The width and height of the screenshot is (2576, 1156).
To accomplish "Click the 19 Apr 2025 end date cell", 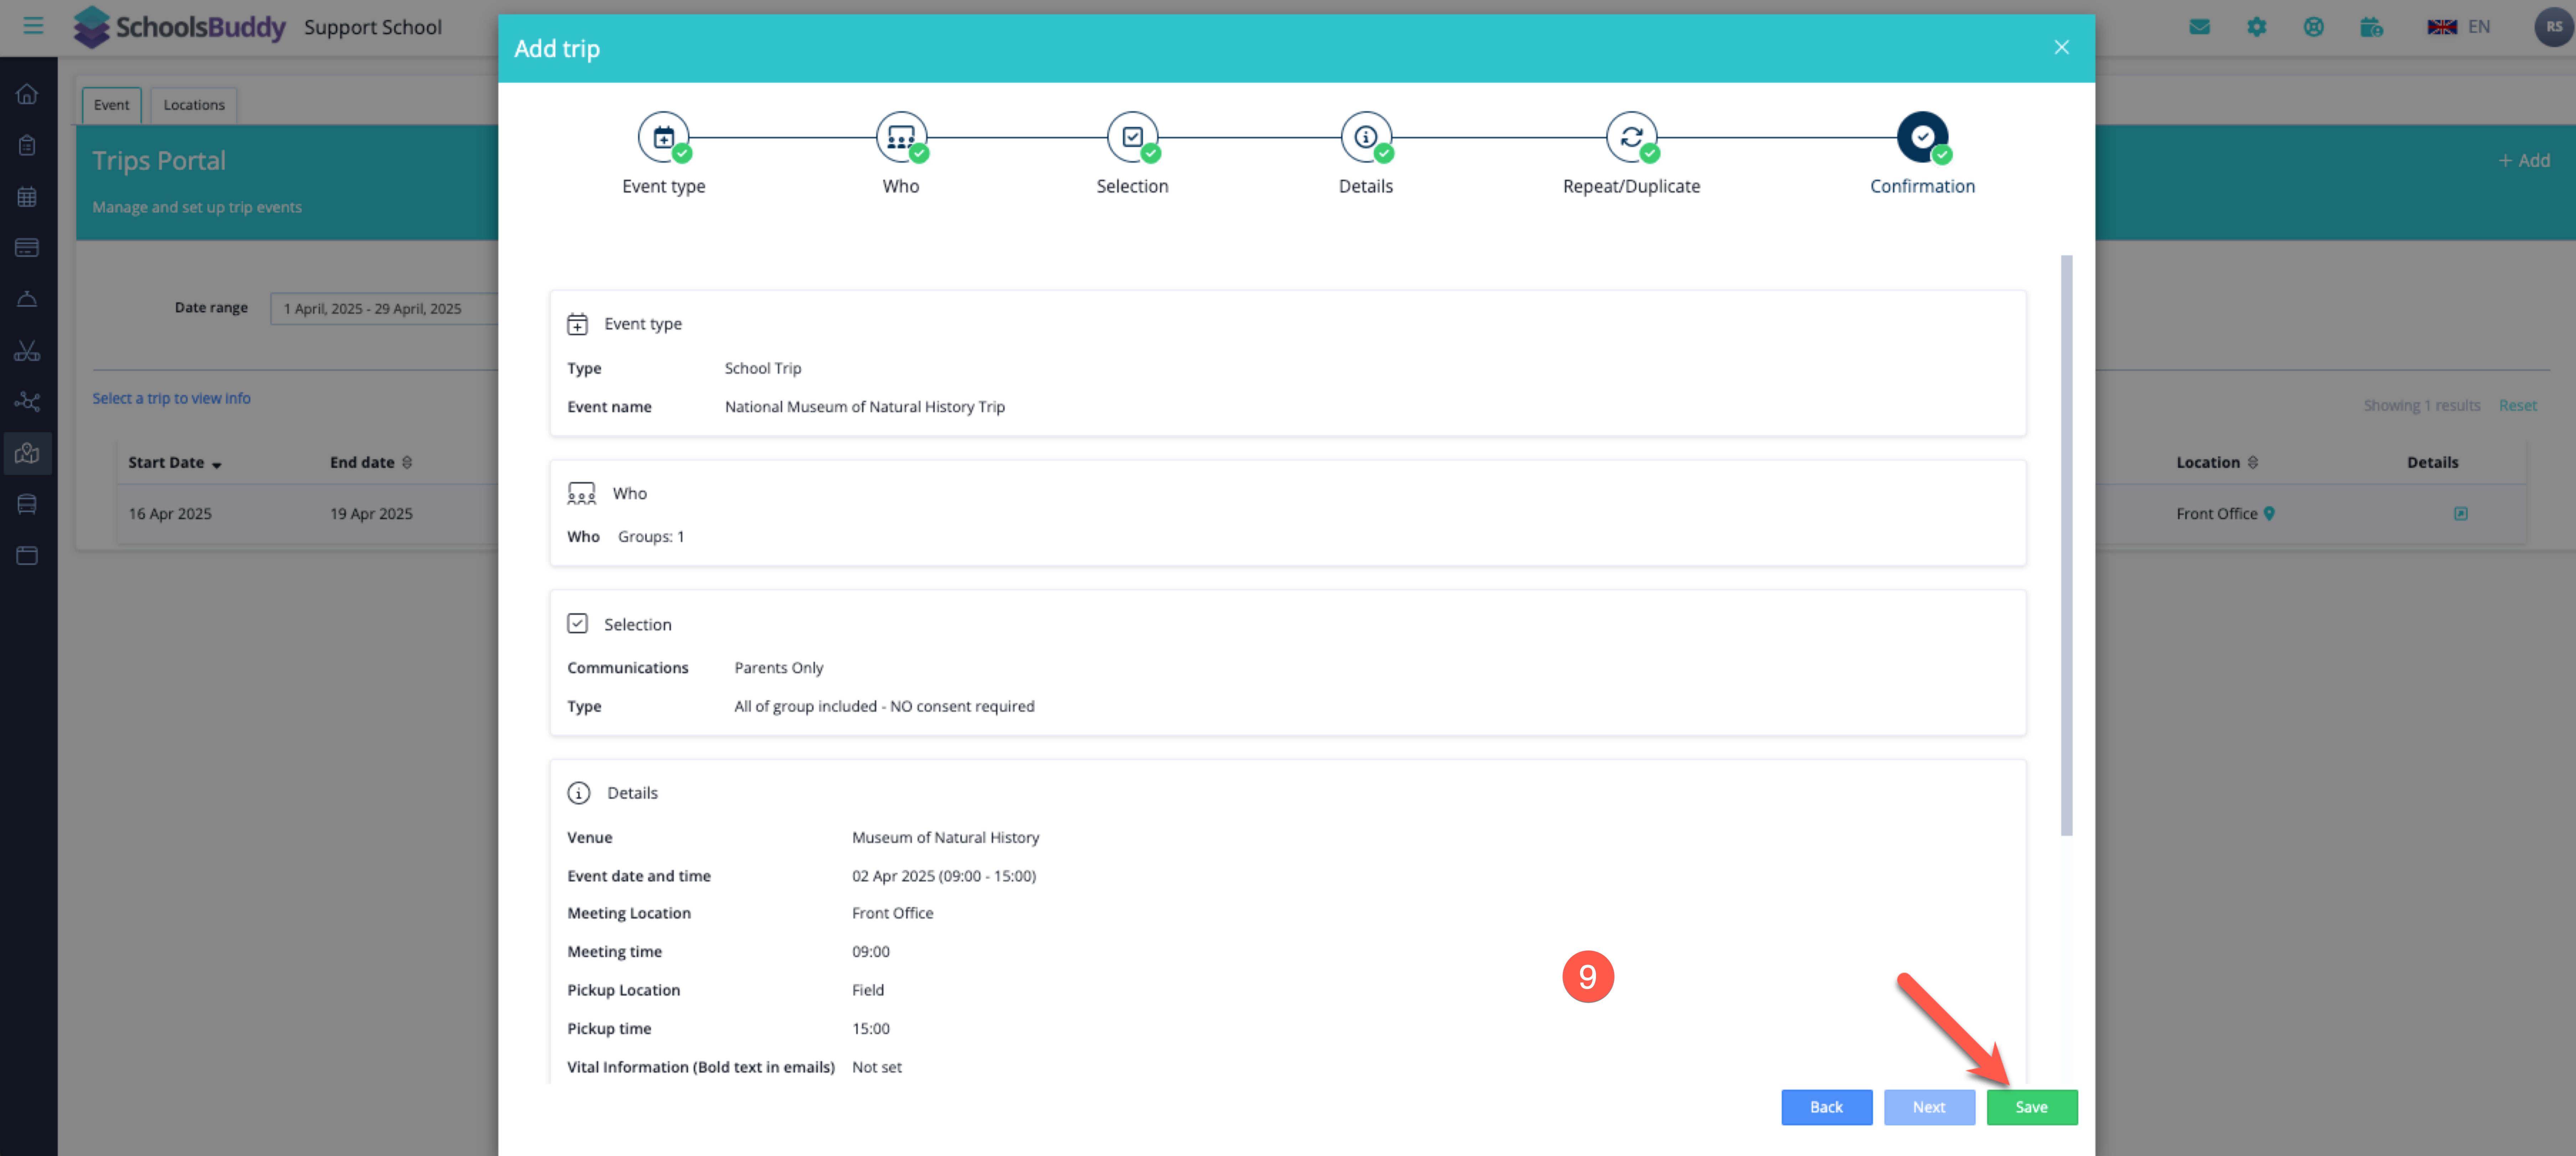I will (x=371, y=514).
